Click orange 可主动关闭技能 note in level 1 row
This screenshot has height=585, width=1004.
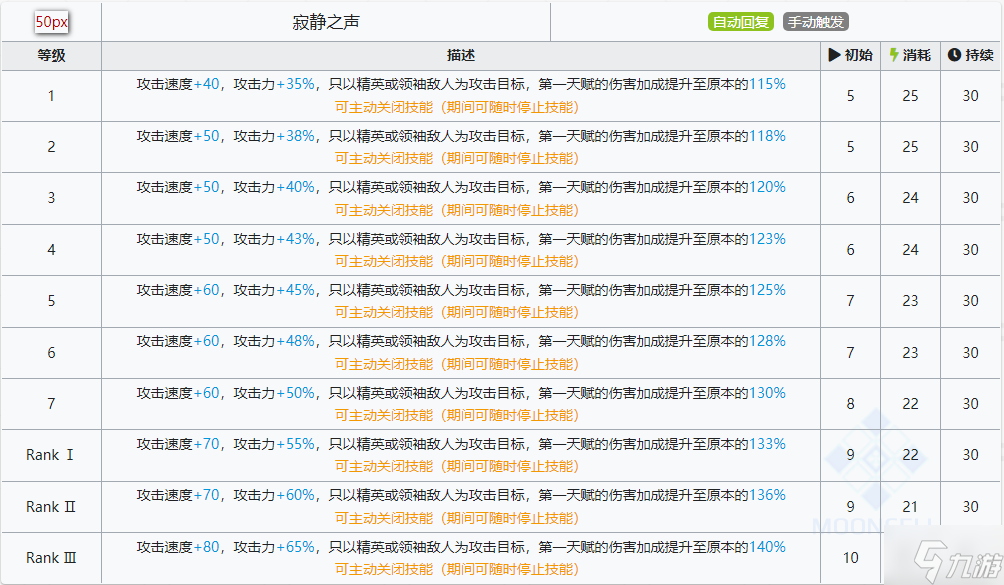click(x=457, y=107)
